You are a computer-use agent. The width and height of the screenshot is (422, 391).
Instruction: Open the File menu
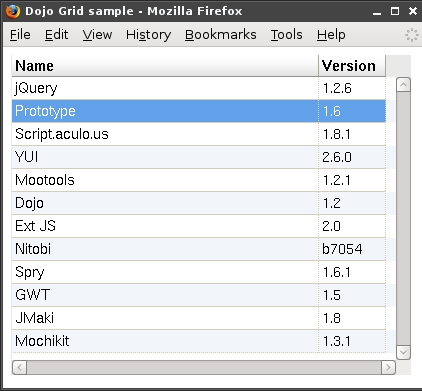pos(20,35)
